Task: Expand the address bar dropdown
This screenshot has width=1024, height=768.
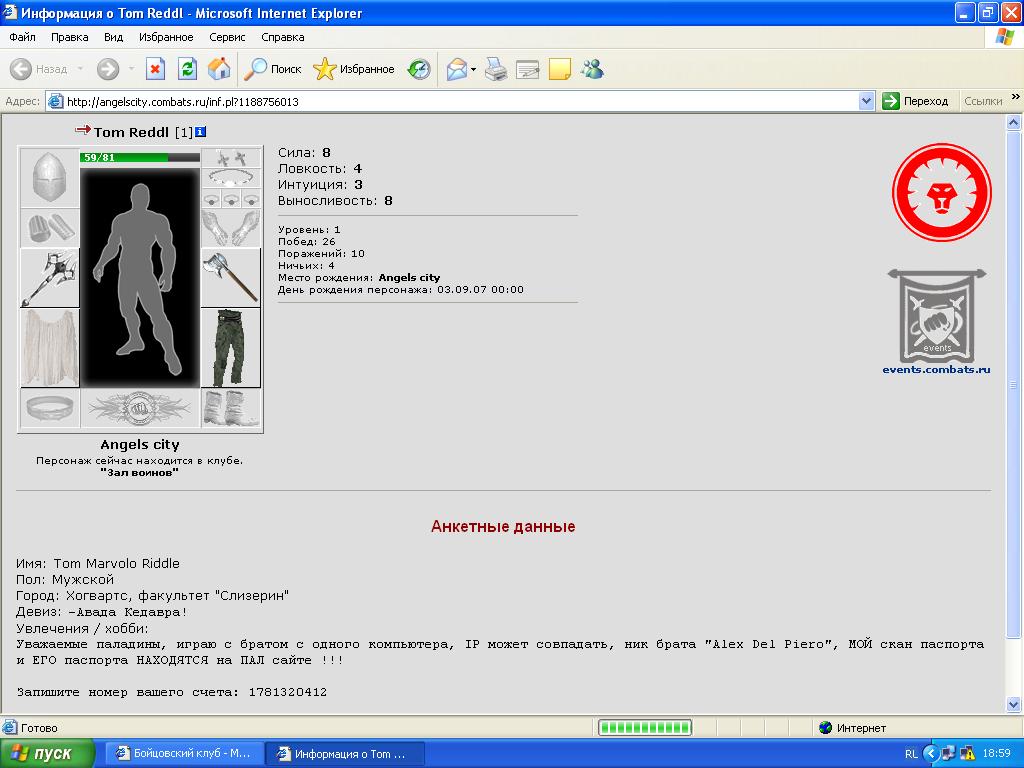Action: coord(867,101)
